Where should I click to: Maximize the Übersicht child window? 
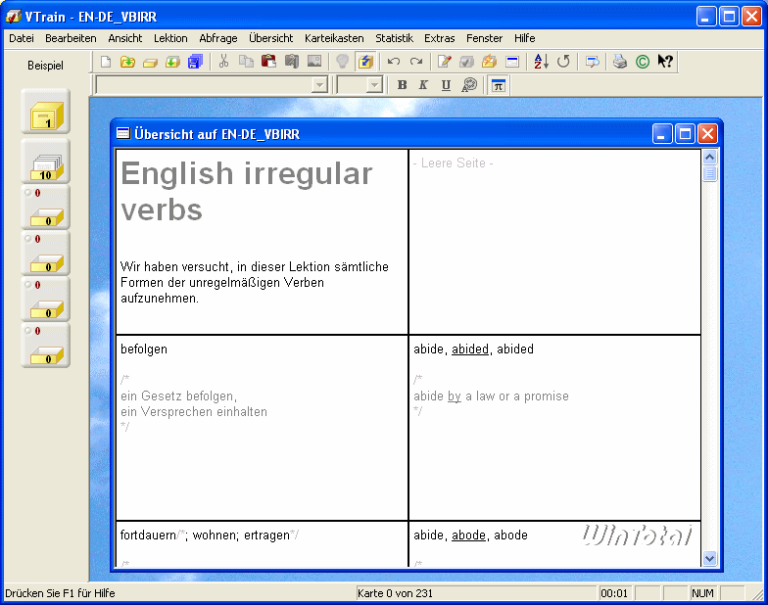(x=684, y=134)
